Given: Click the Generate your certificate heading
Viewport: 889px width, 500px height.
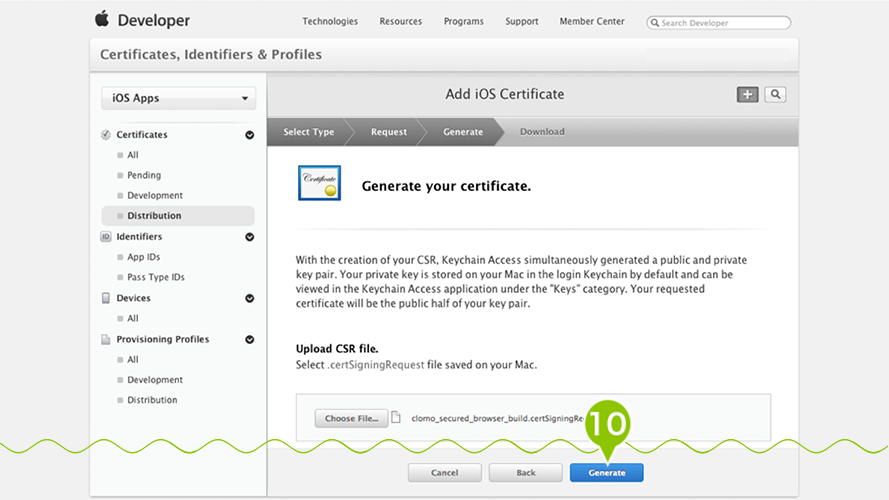Looking at the screenshot, I should coord(446,187).
